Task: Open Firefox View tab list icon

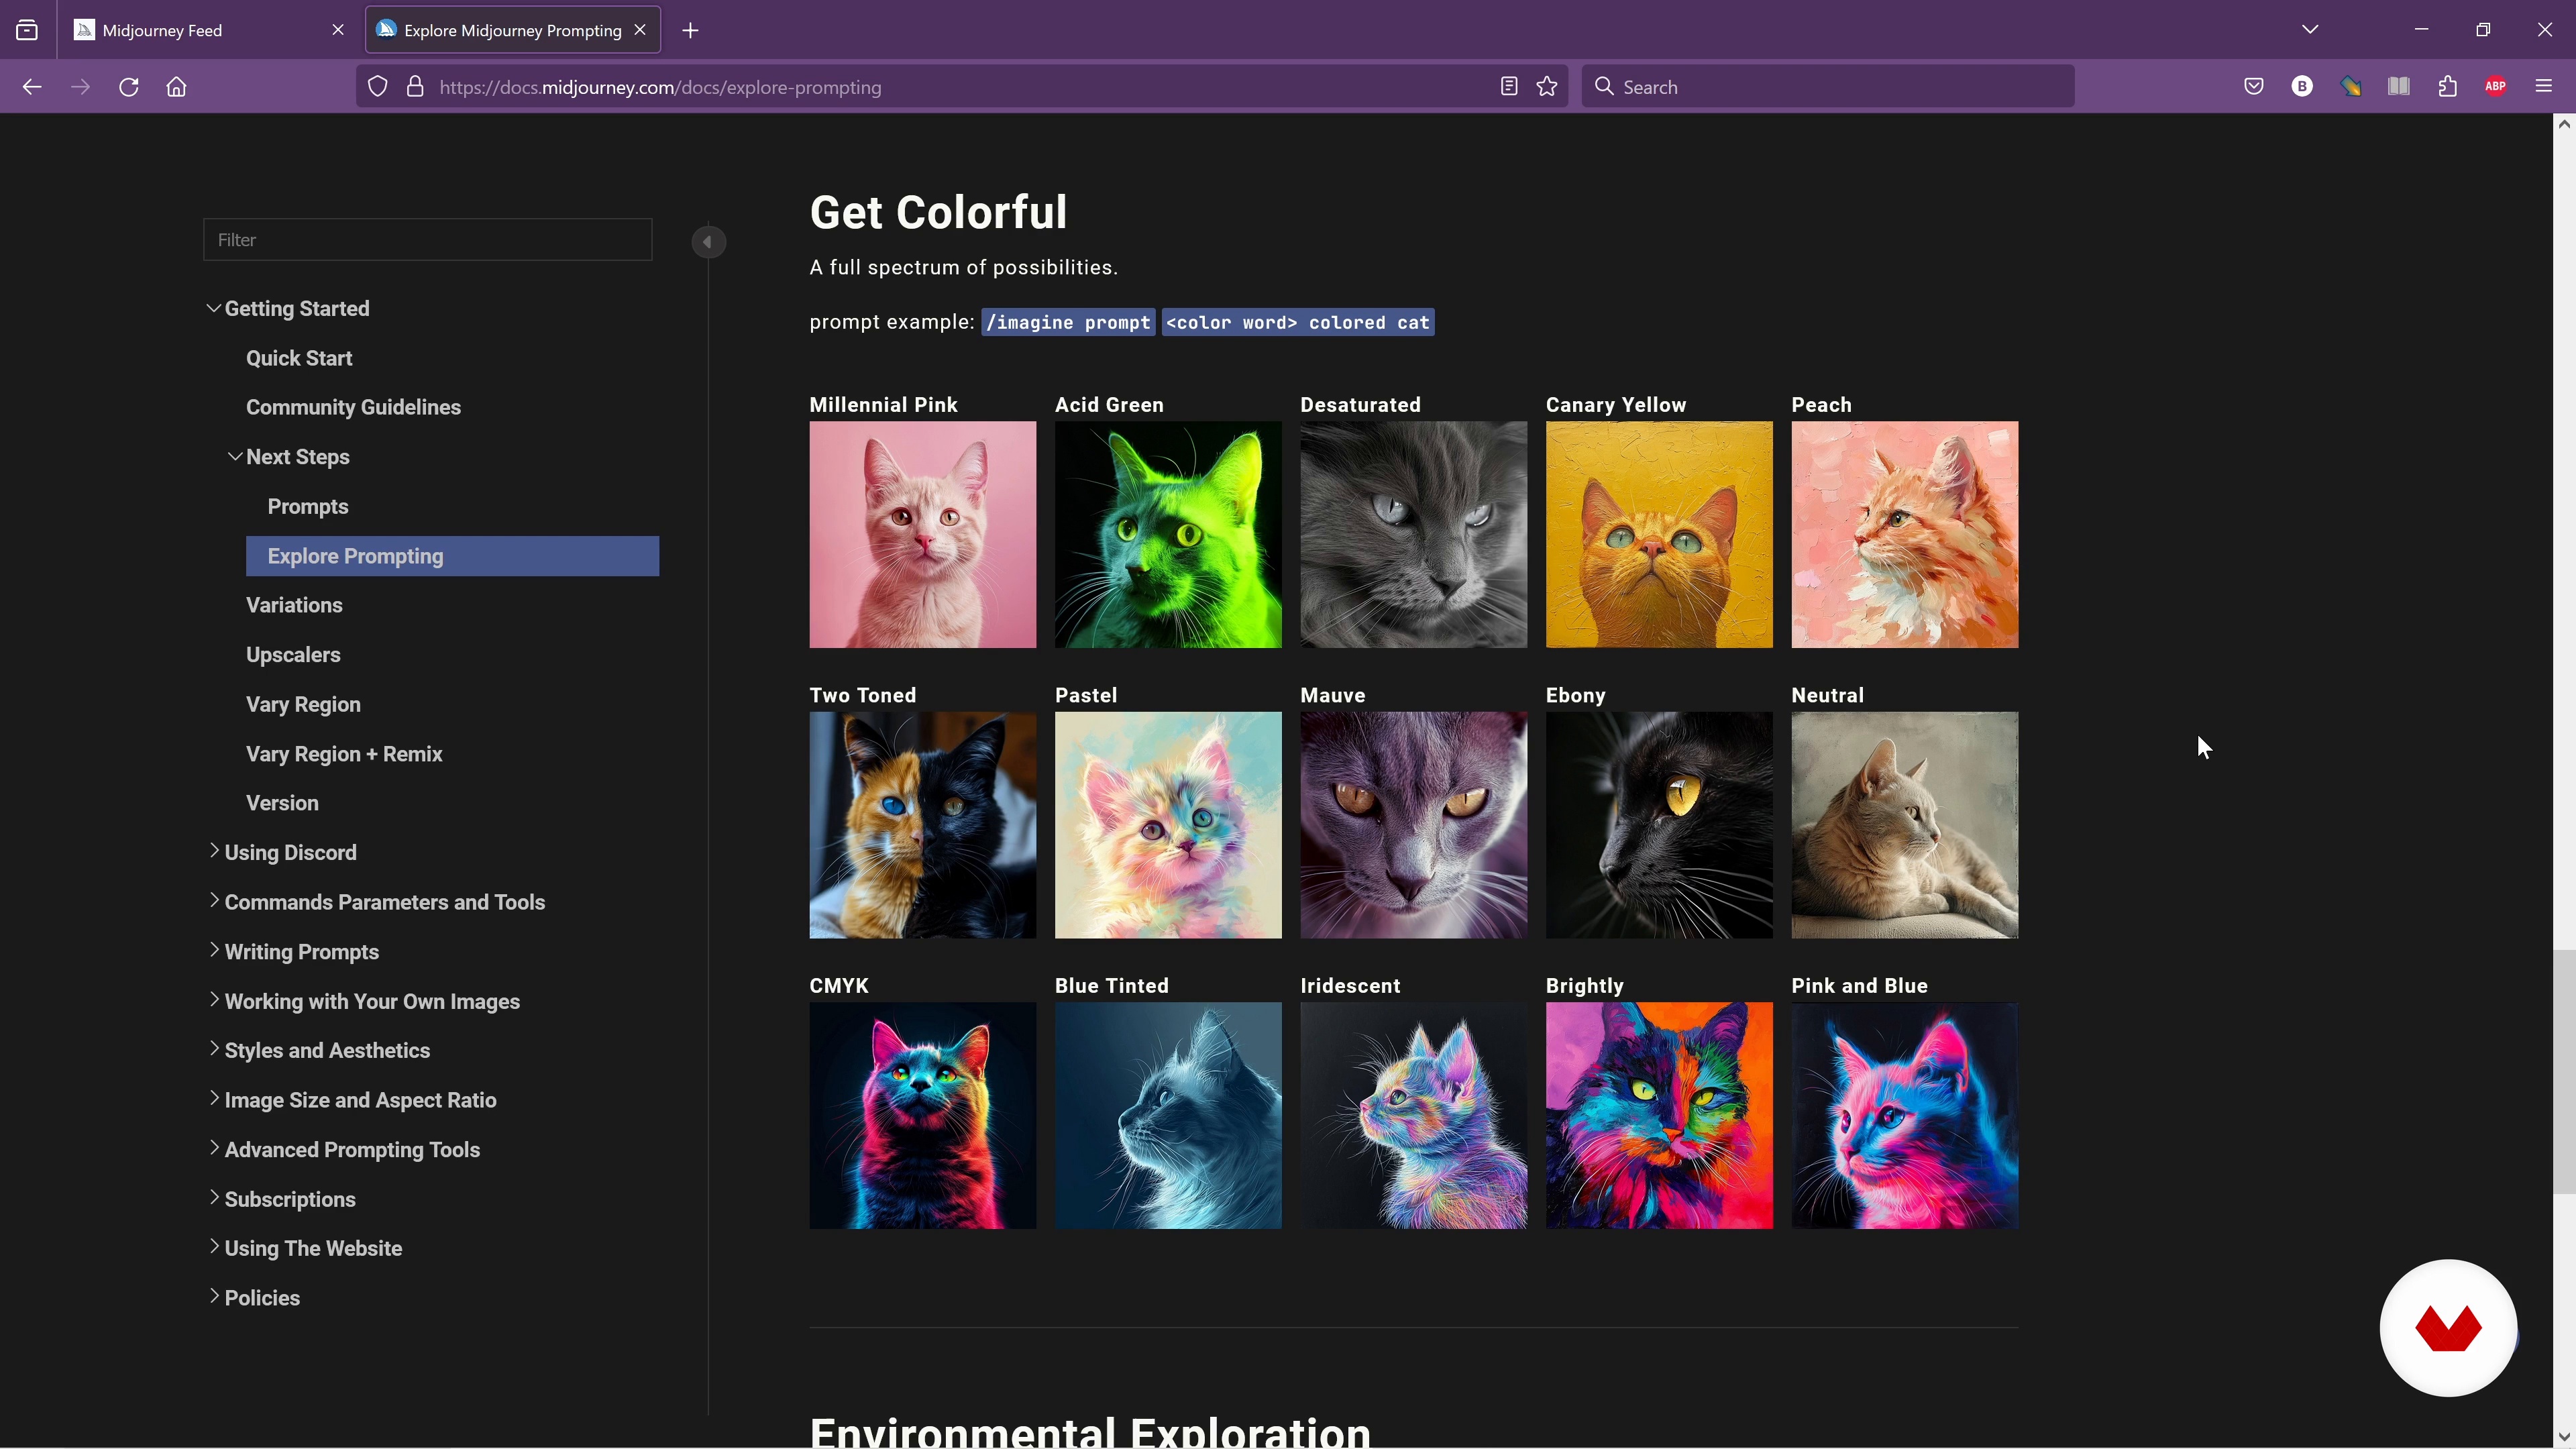Action: pos(27,30)
